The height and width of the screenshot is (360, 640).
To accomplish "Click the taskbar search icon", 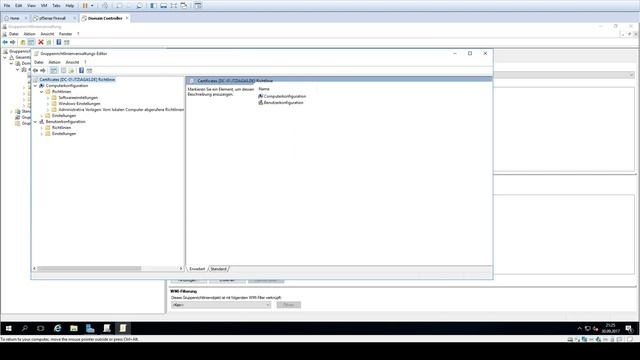I will point(24,328).
